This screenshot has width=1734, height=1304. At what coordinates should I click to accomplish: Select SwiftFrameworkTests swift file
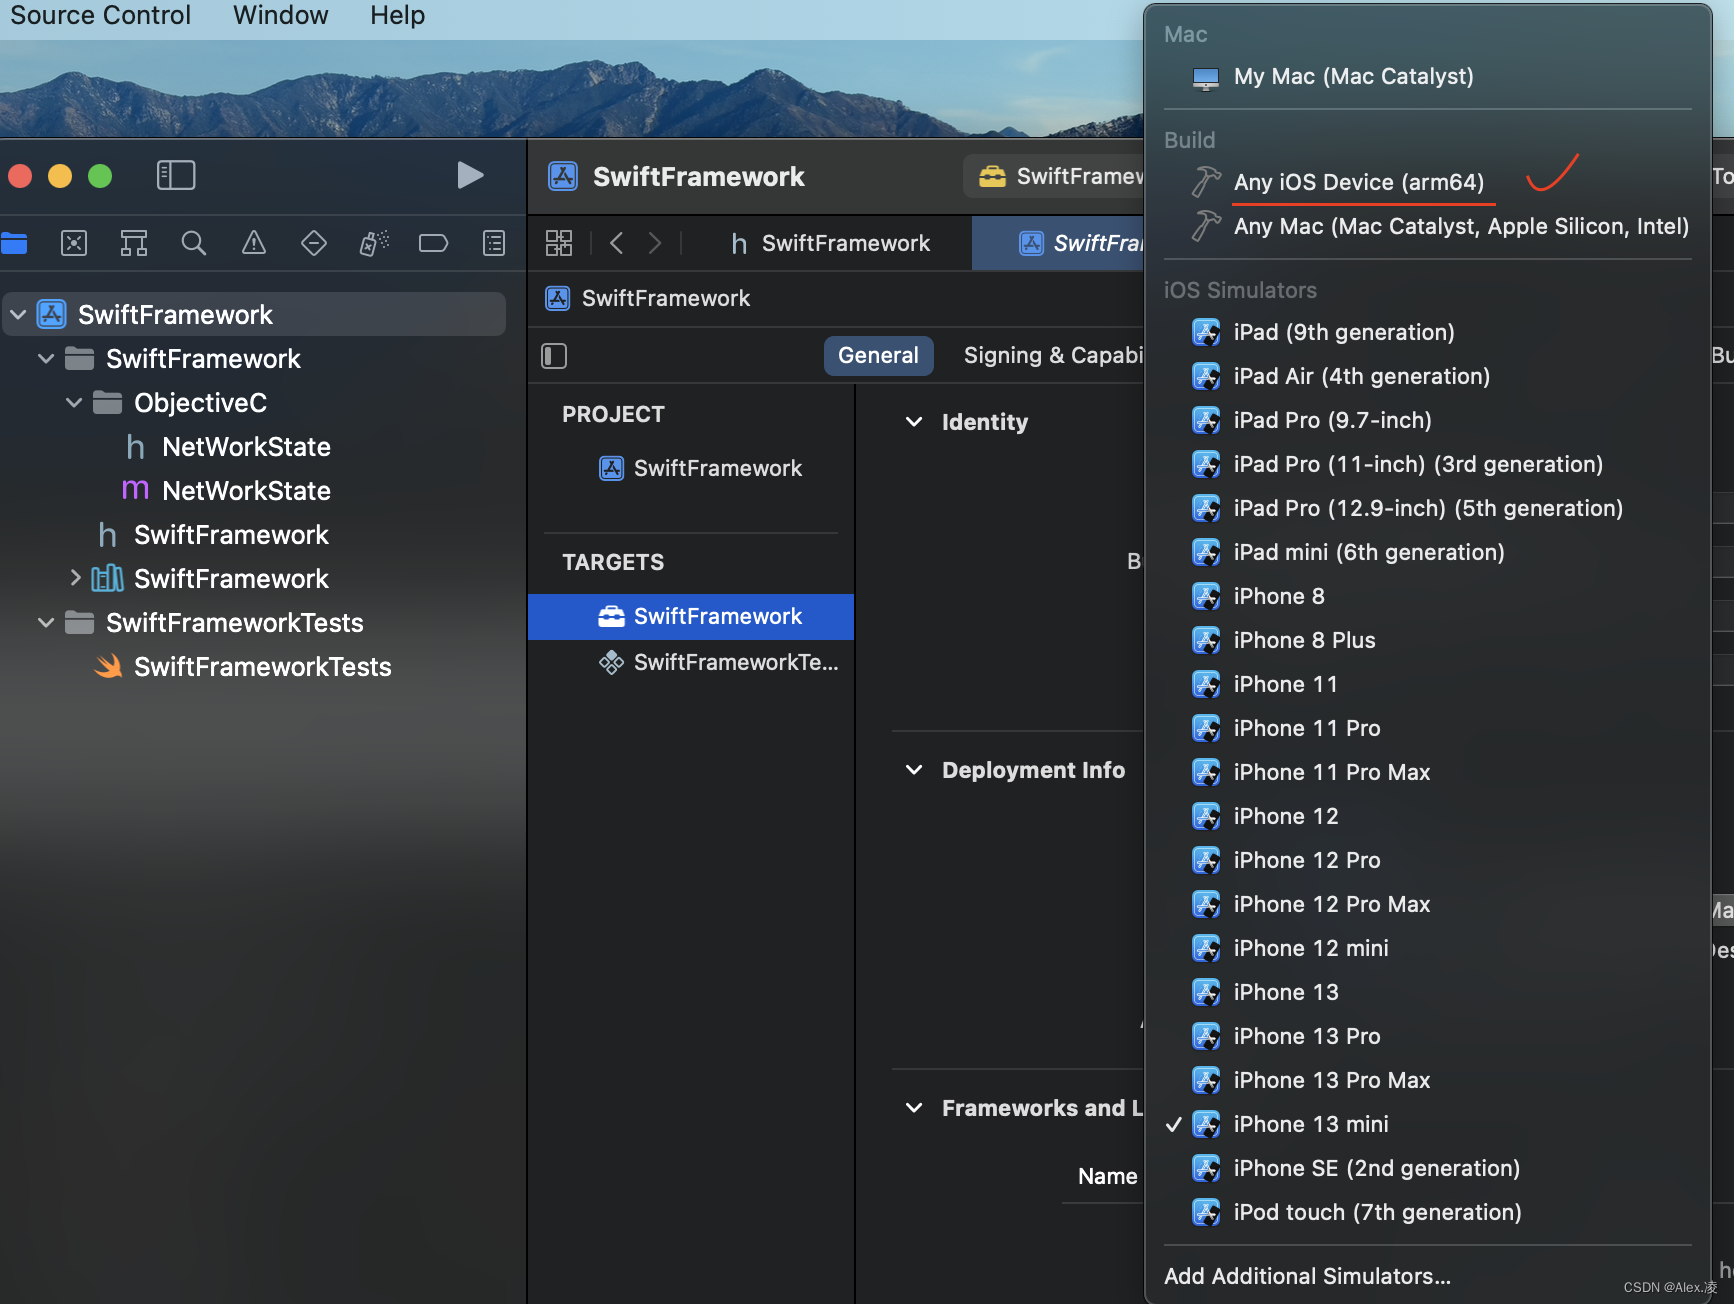[x=262, y=667]
